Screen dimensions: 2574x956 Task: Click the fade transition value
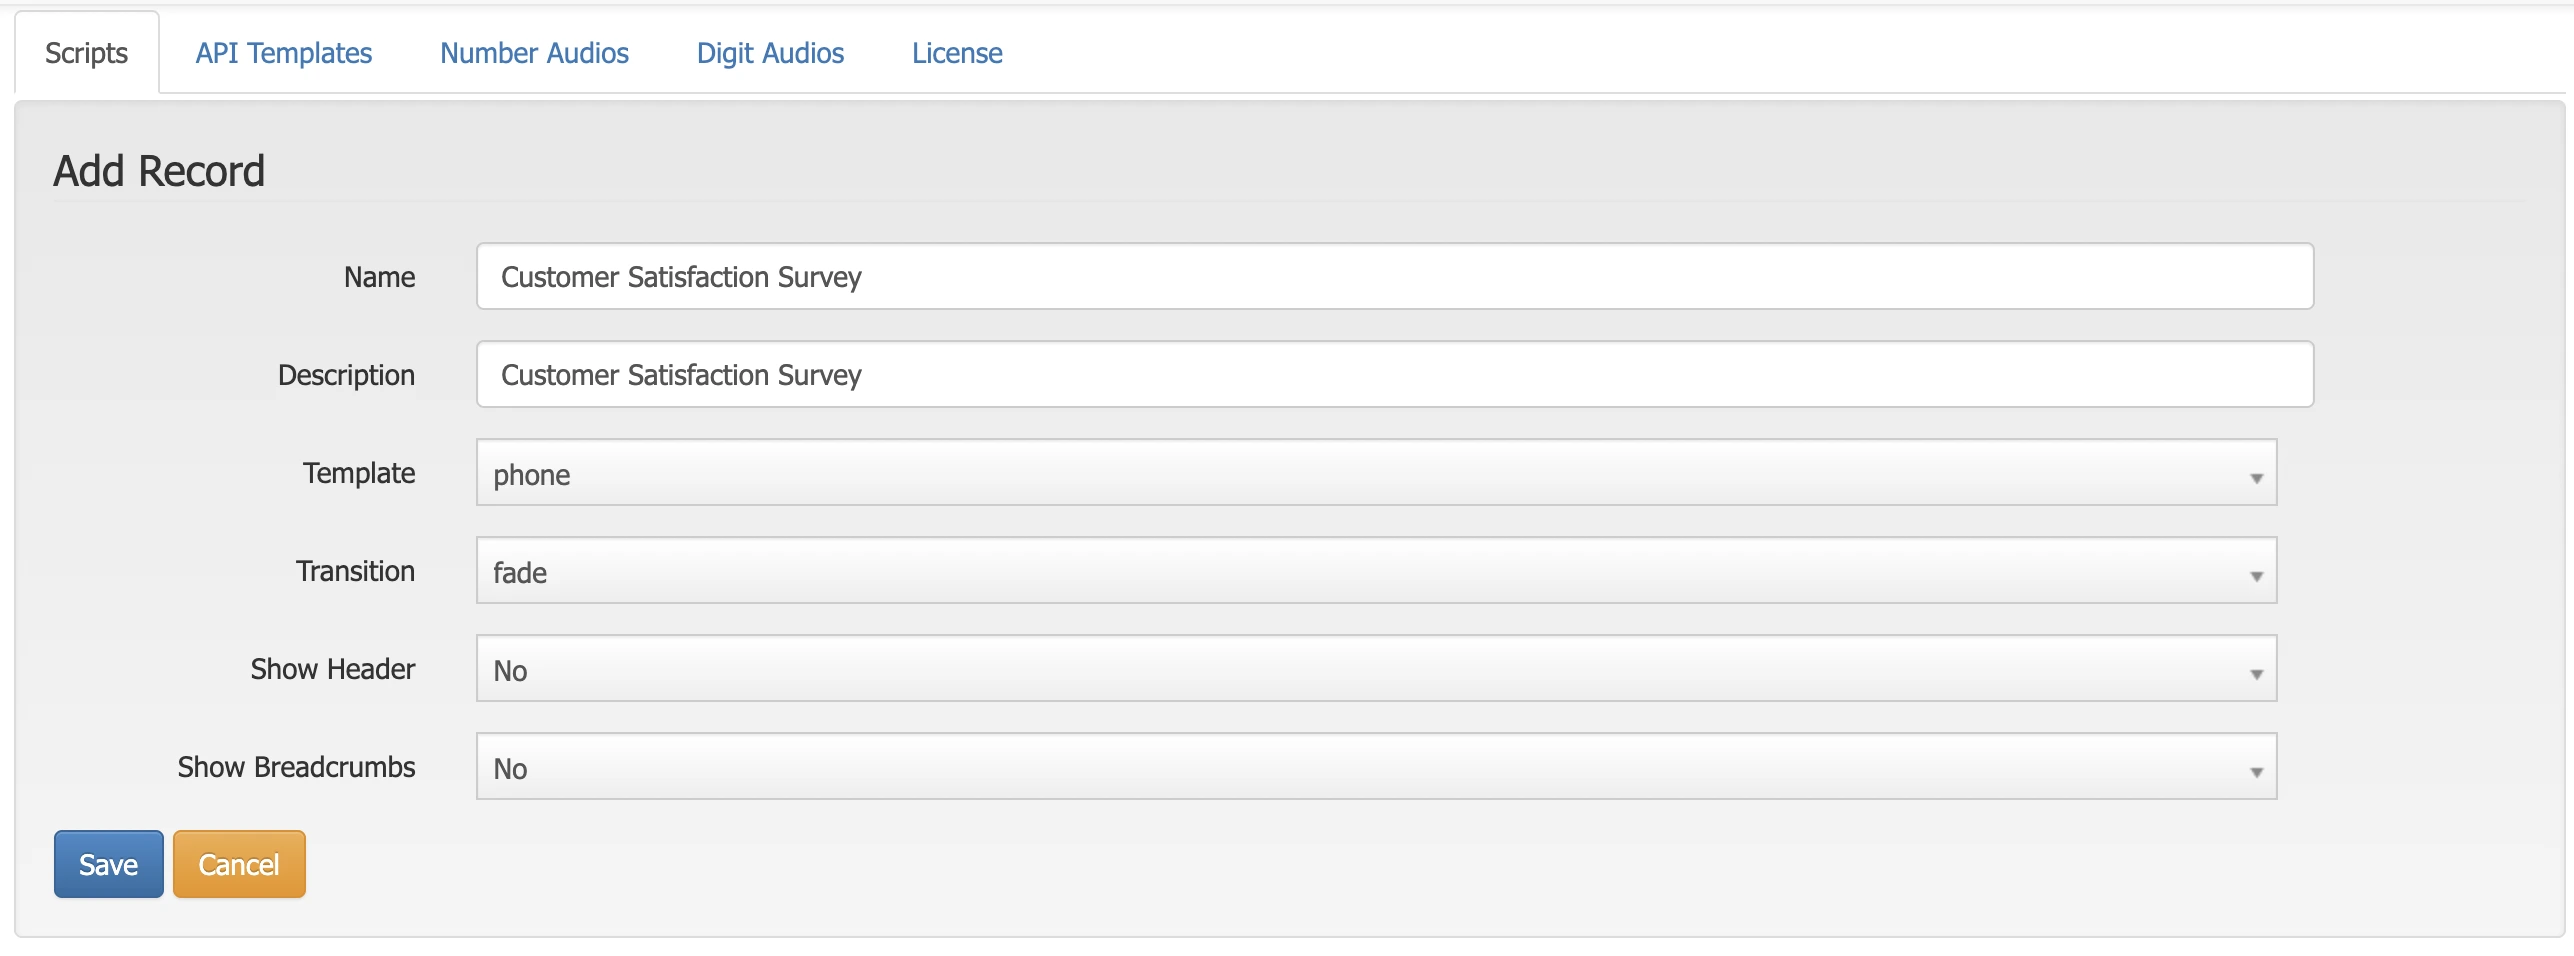pos(520,572)
